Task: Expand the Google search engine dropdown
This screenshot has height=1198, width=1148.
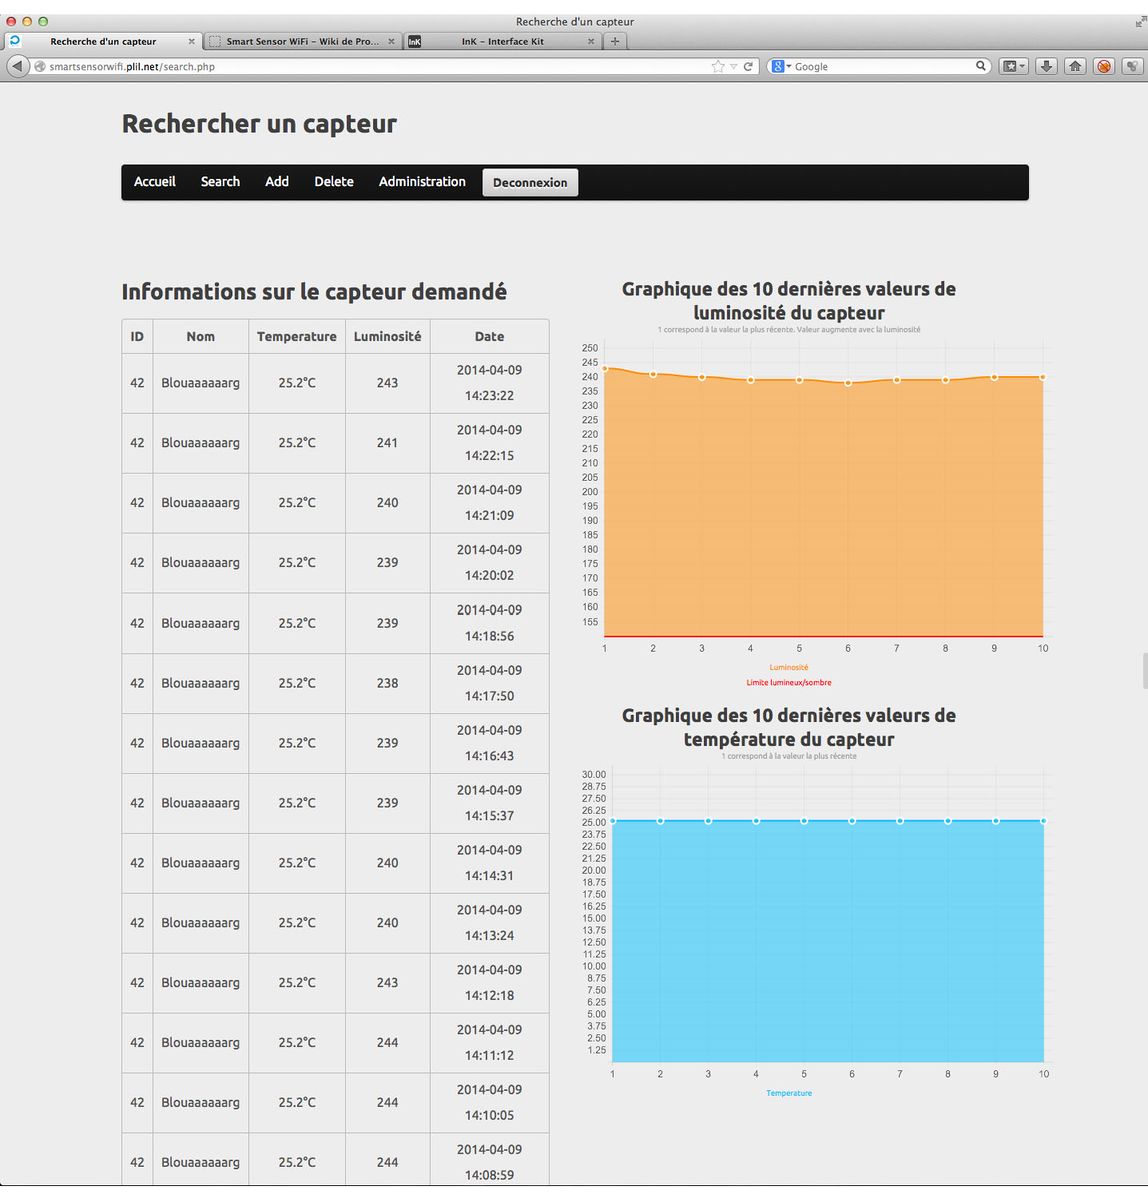Action: pos(780,67)
